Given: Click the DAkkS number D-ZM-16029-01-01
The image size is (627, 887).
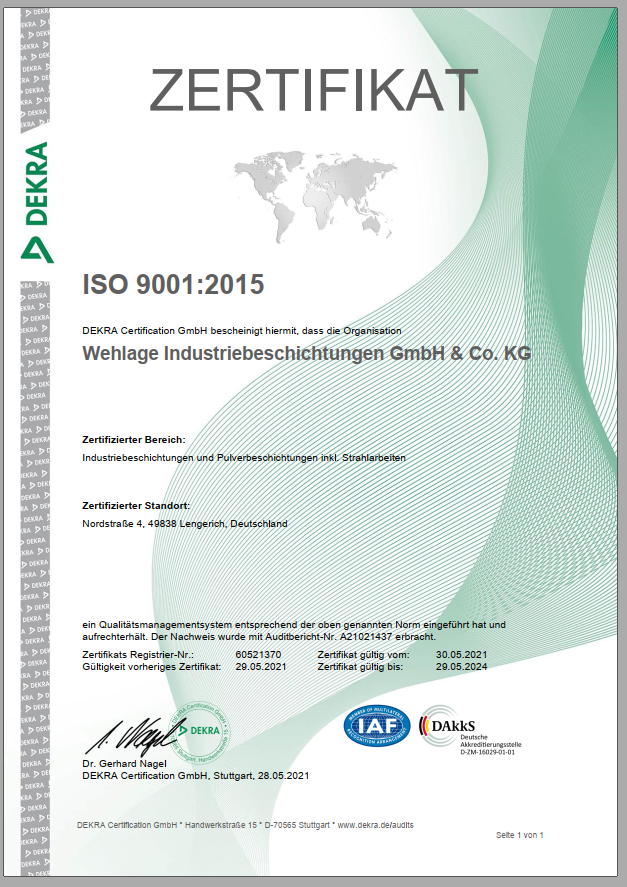Looking at the screenshot, I should pyautogui.click(x=487, y=752).
